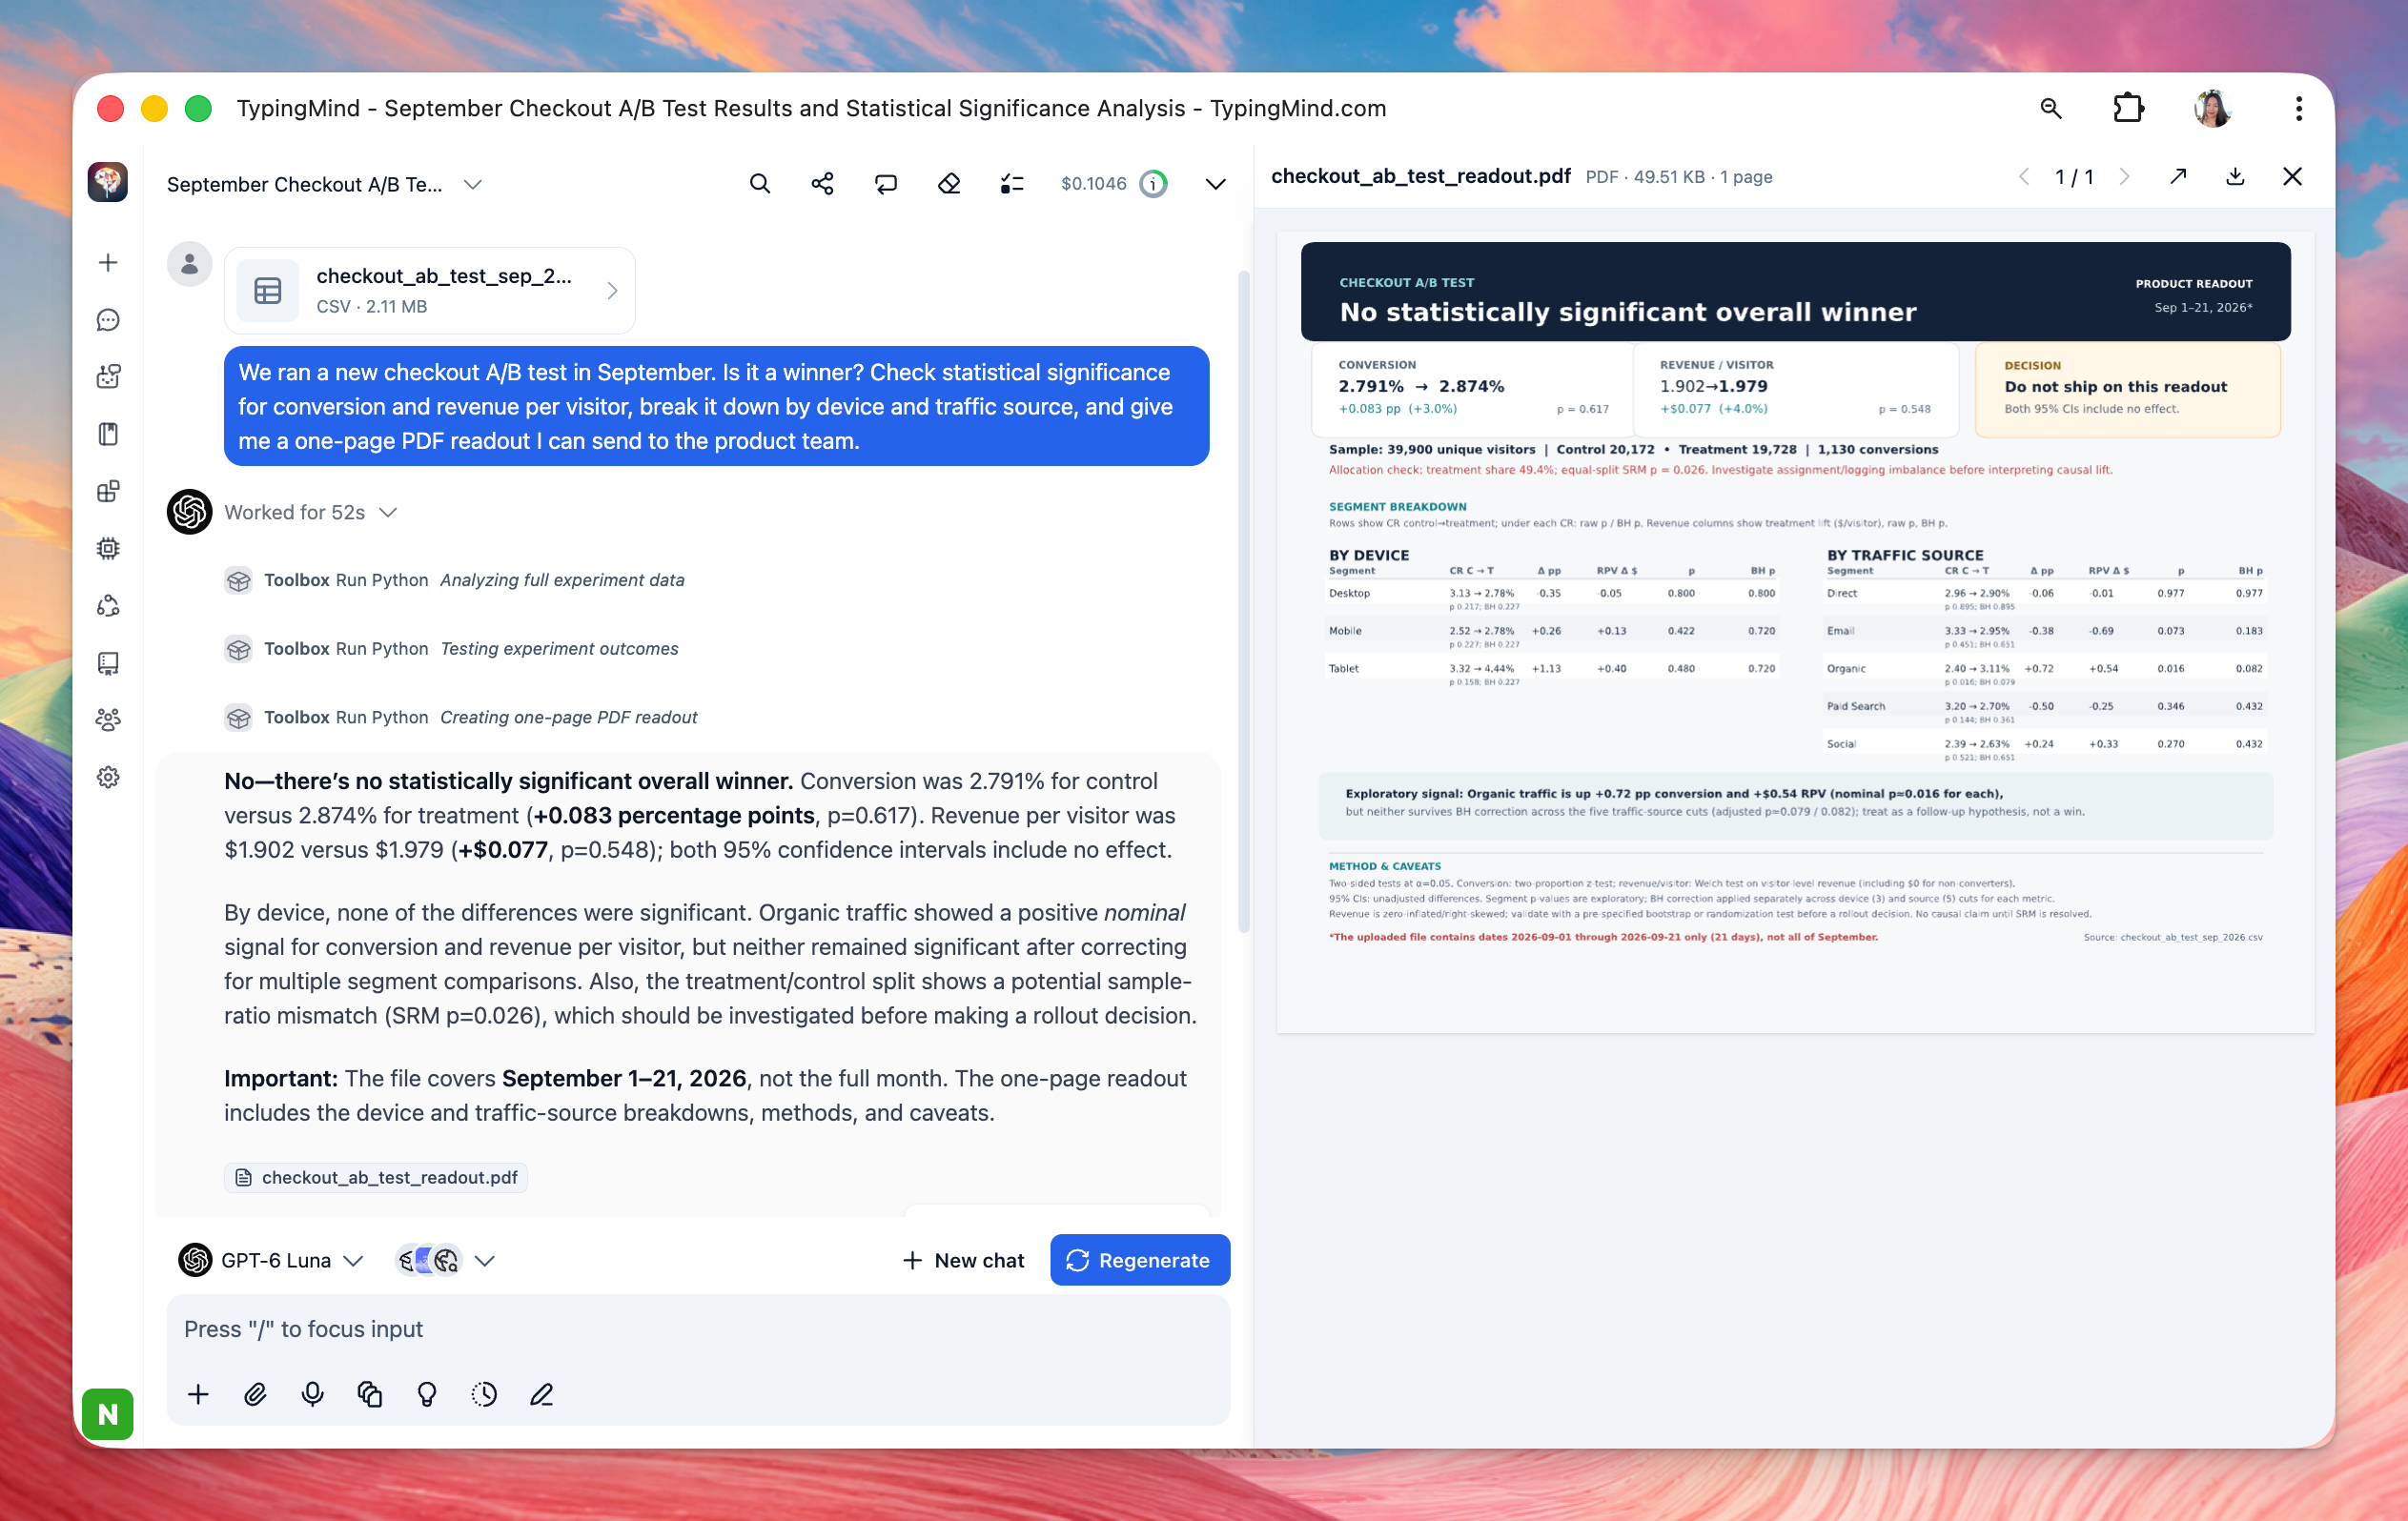Focus the message input field
Screen dimensions: 2408x1521
698,1329
